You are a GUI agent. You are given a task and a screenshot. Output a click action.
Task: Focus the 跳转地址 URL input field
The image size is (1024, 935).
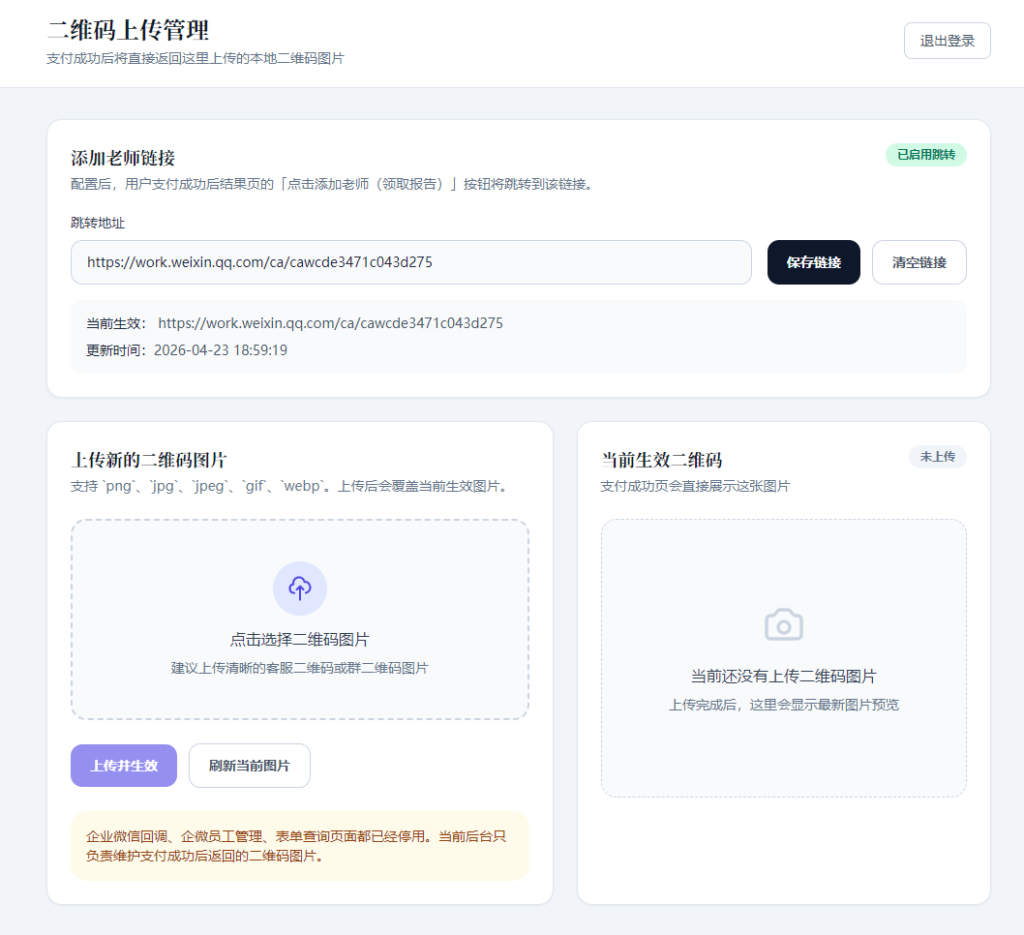click(410, 262)
